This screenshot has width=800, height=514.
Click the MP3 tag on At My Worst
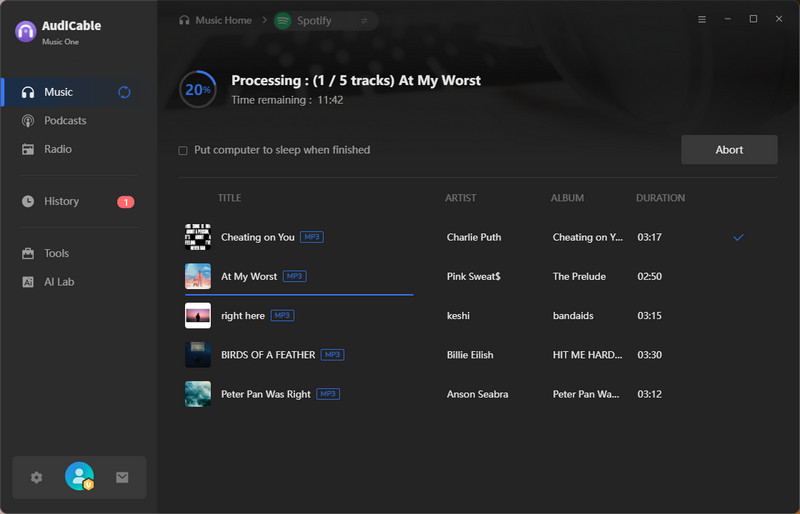294,276
